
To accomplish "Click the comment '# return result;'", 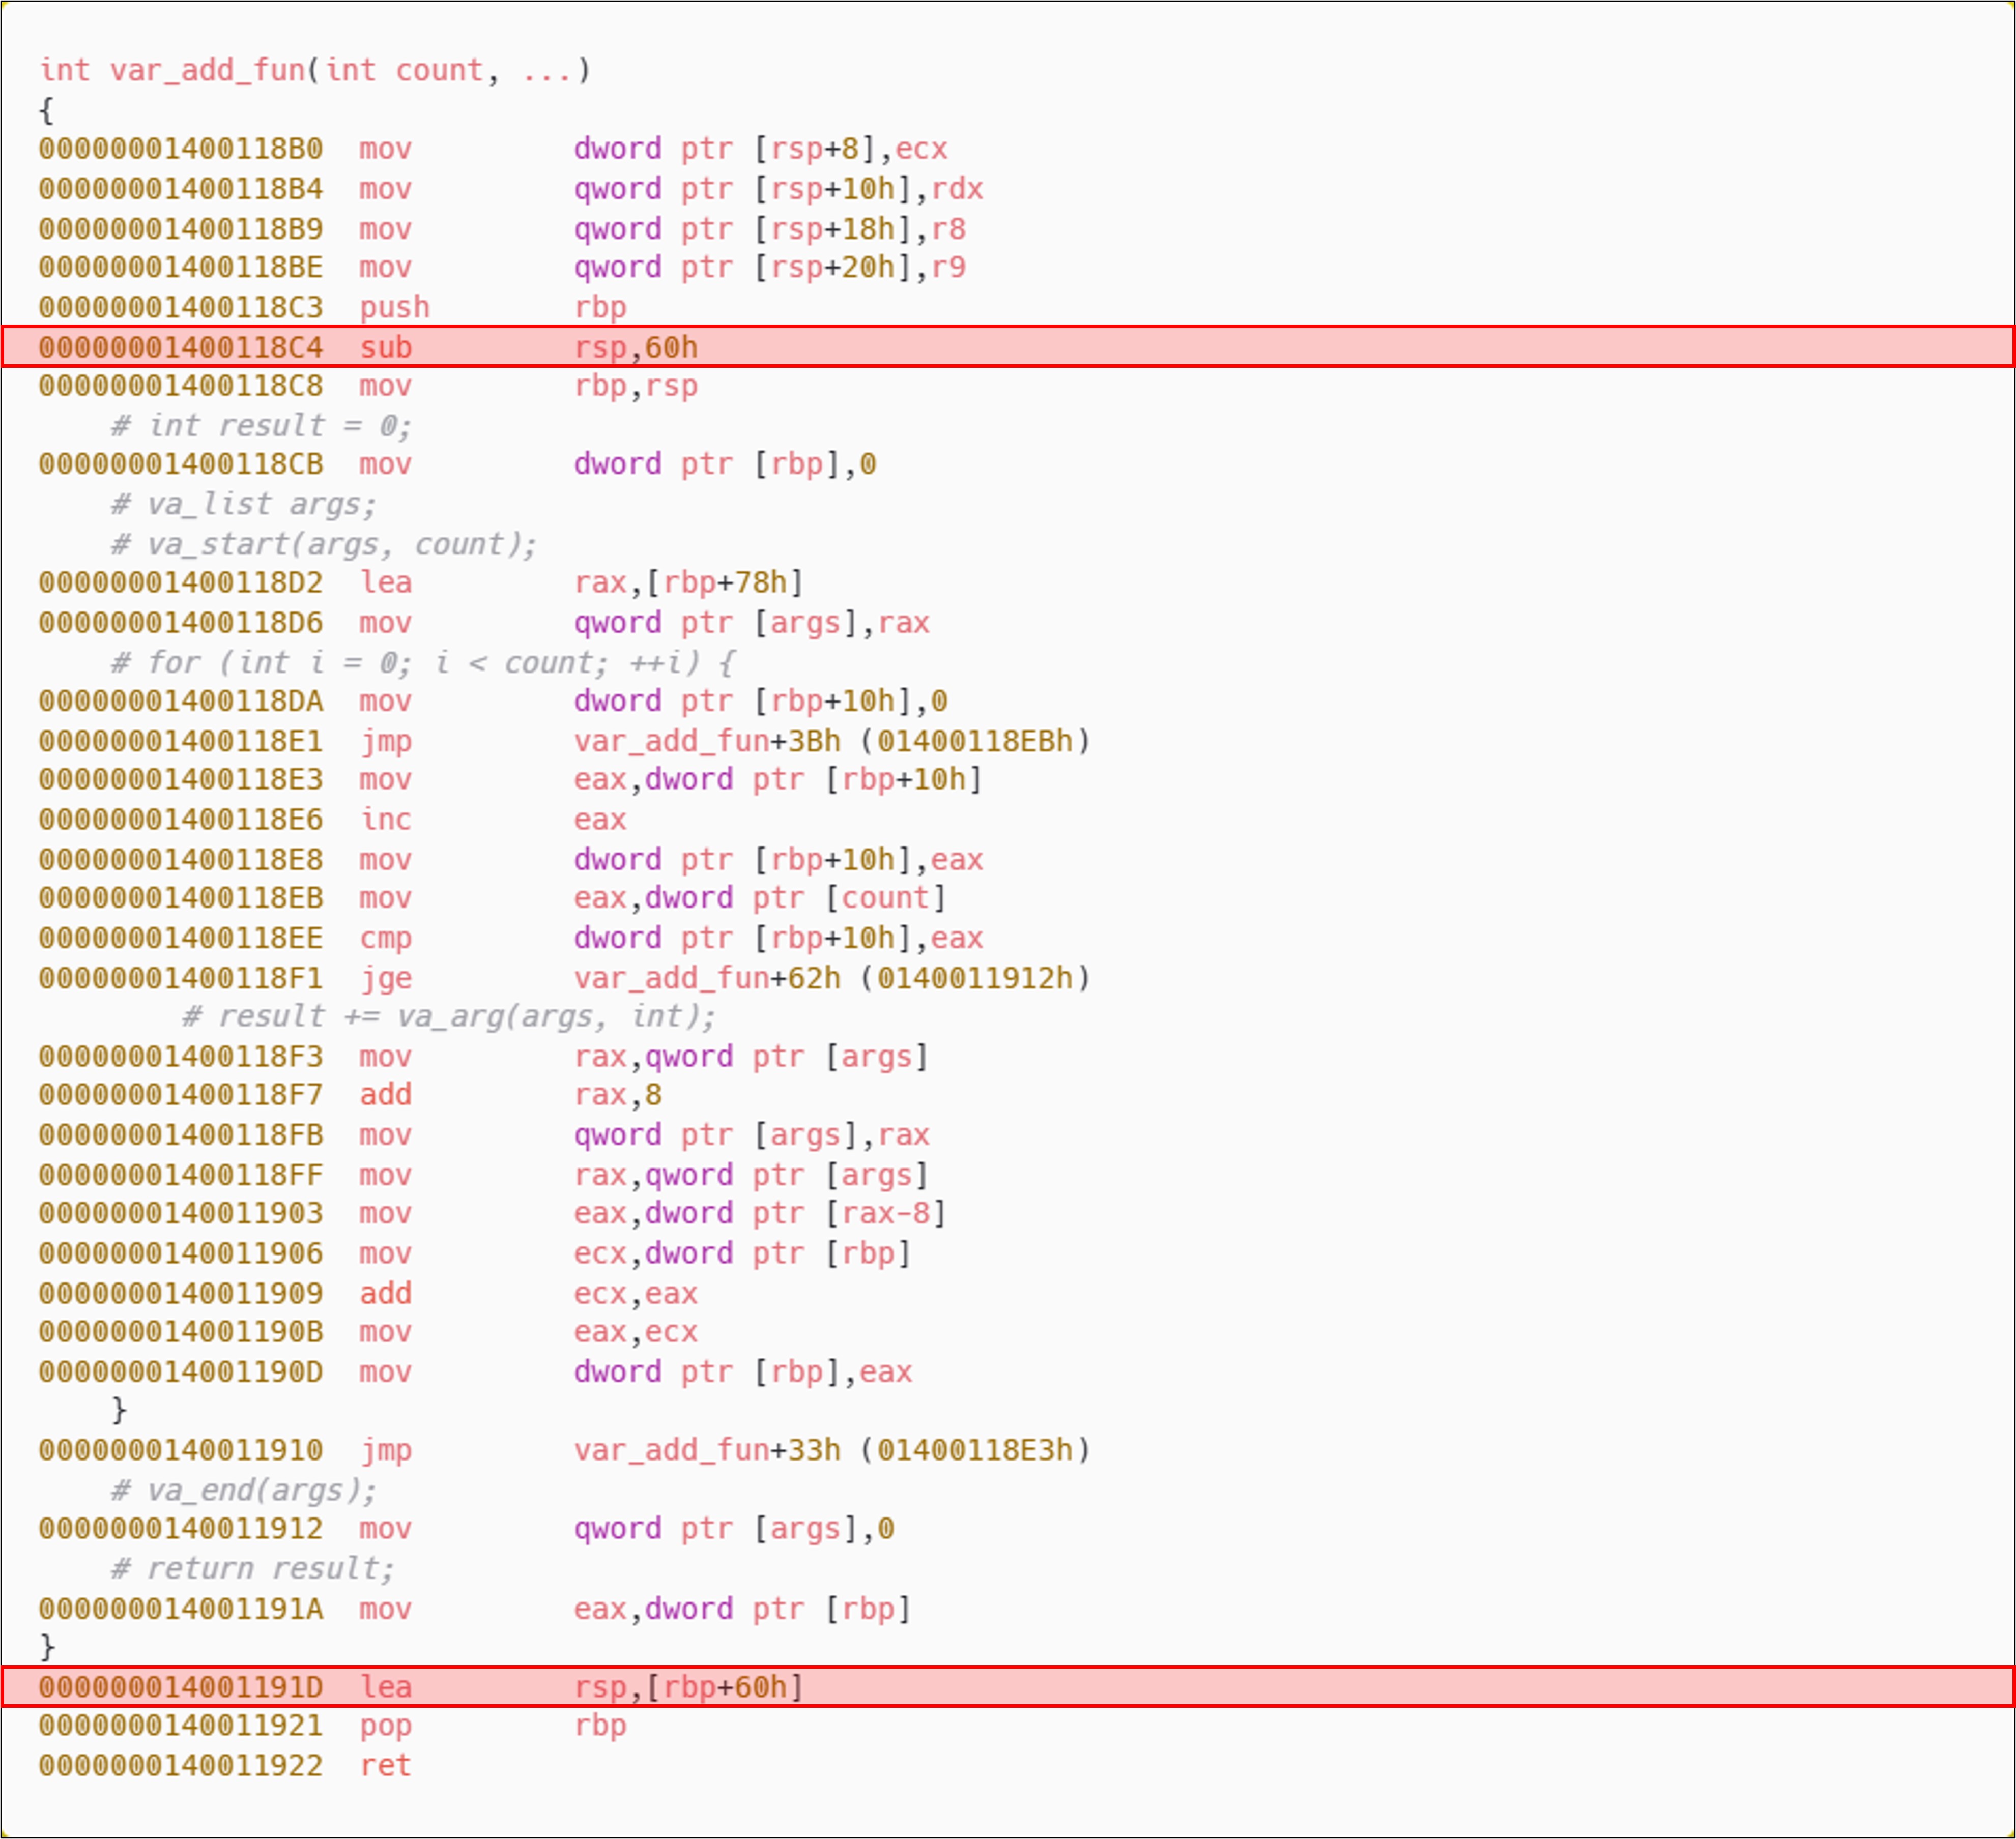I will [x=252, y=1568].
